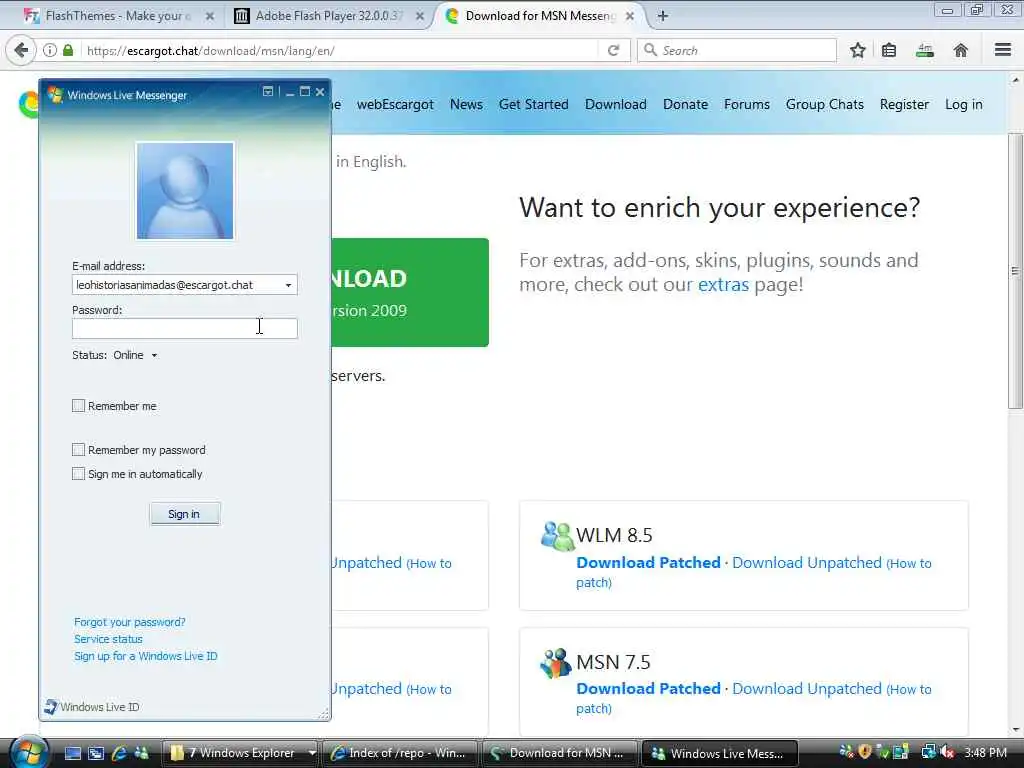Expand the e-mail address dropdown arrow
1024x768 pixels.
click(288, 285)
